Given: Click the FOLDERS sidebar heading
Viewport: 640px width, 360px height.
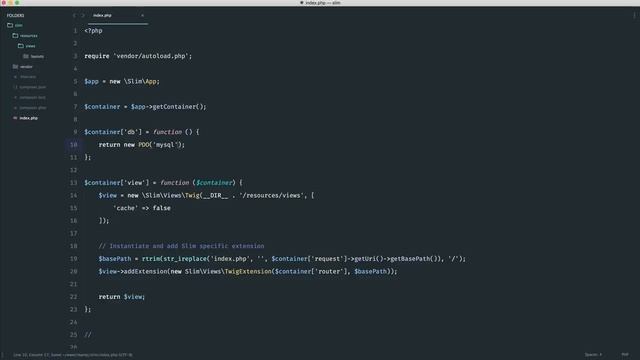Looking at the screenshot, I should 15,16.
